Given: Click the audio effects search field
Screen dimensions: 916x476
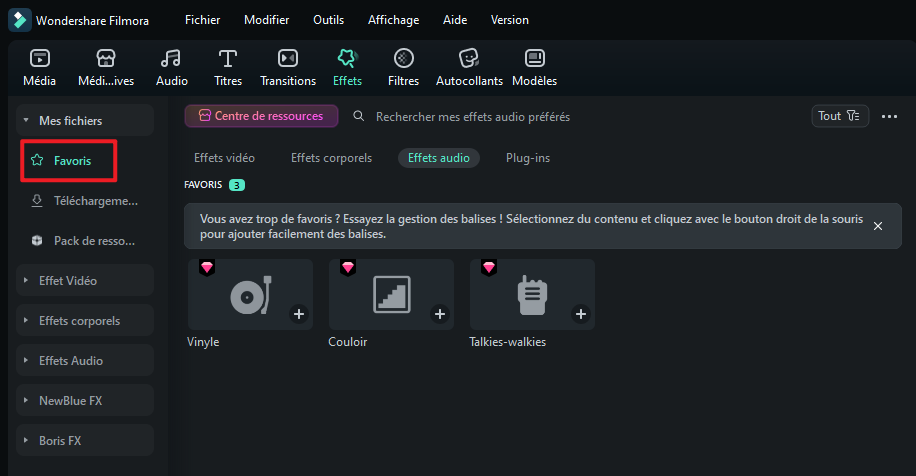Looking at the screenshot, I should point(473,117).
